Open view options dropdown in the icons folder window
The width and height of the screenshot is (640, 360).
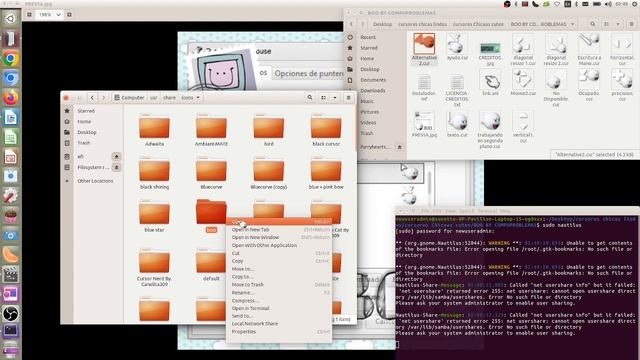click(335, 98)
